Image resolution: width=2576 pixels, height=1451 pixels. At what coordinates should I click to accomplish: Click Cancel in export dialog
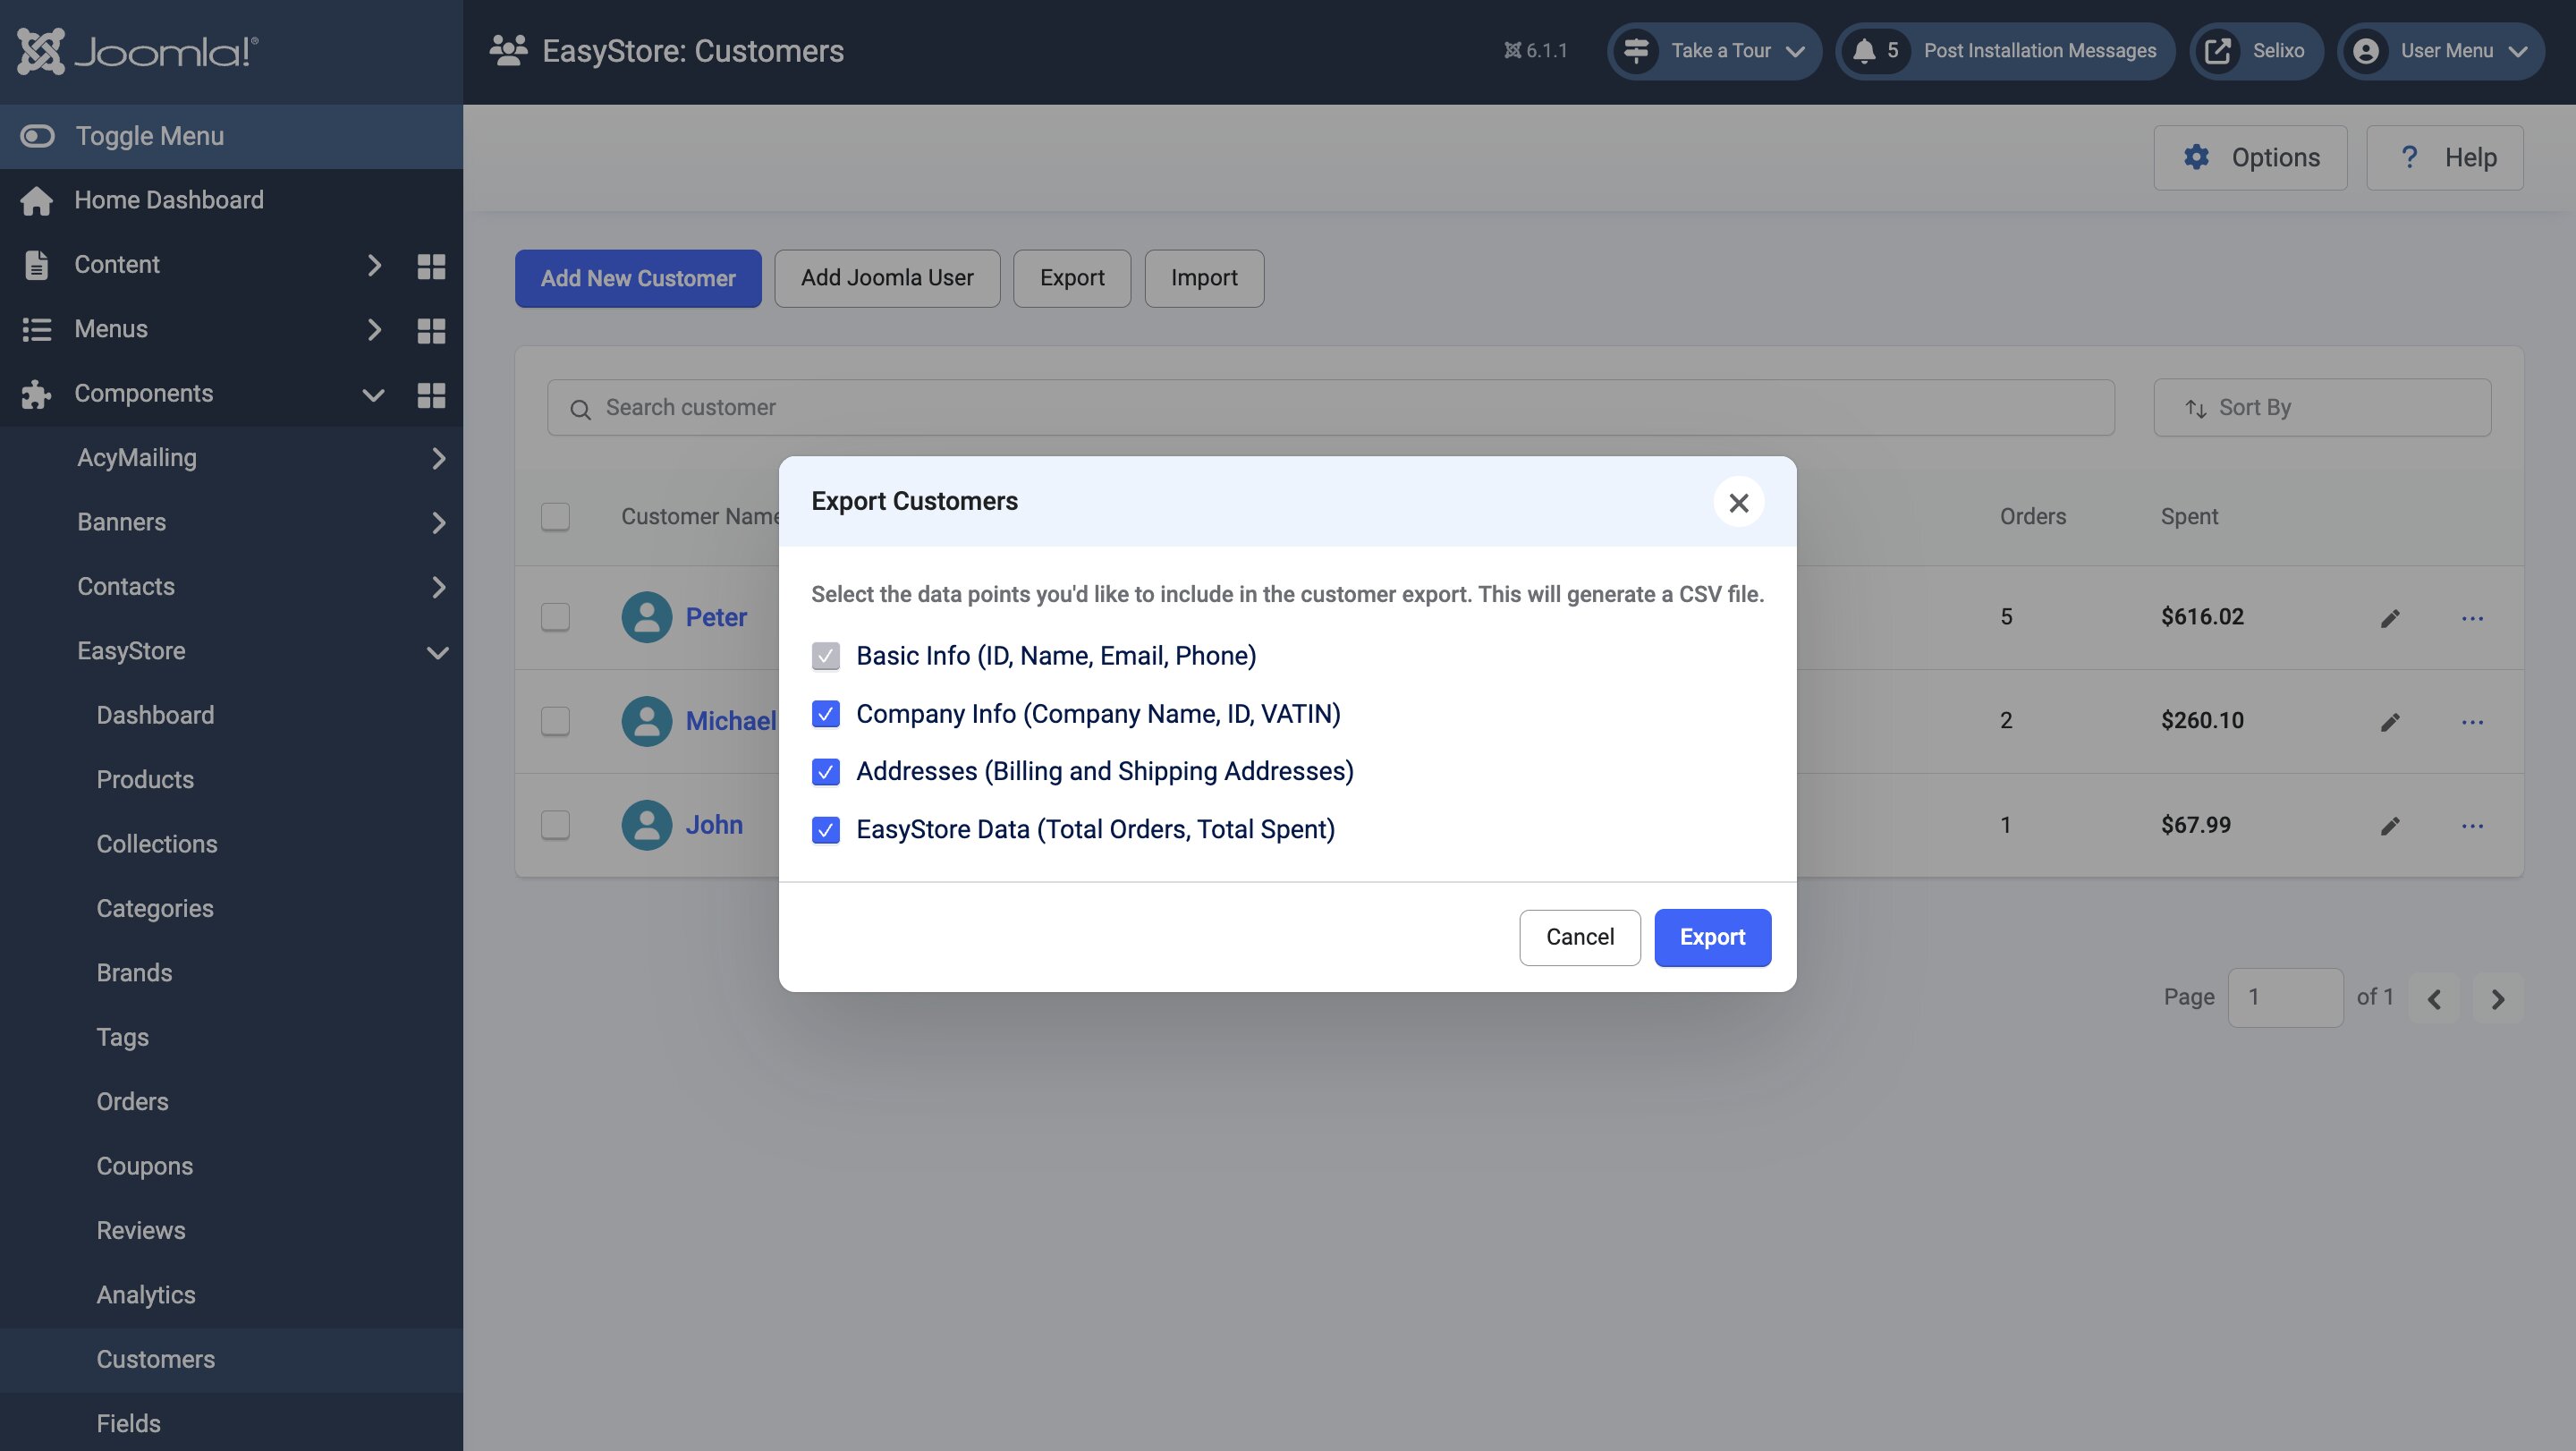click(x=1580, y=938)
